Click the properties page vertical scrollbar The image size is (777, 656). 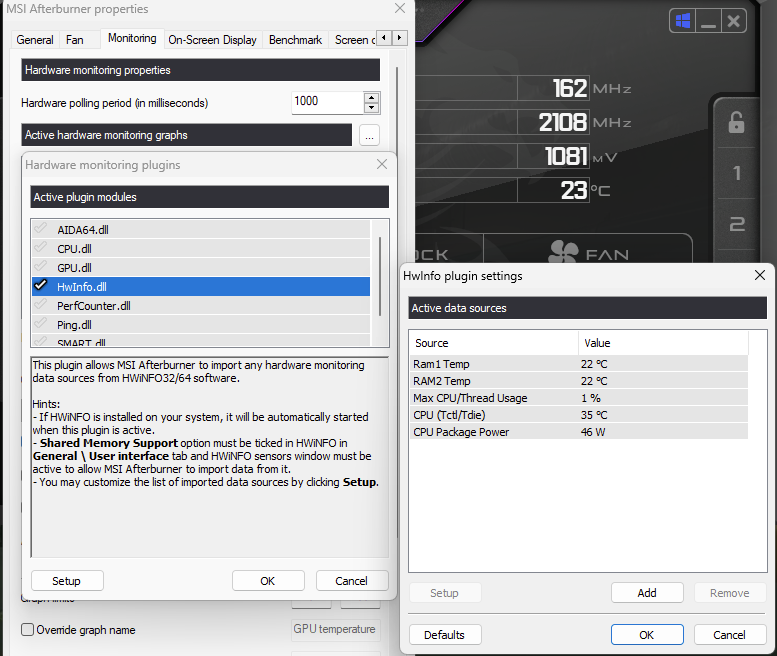397,107
